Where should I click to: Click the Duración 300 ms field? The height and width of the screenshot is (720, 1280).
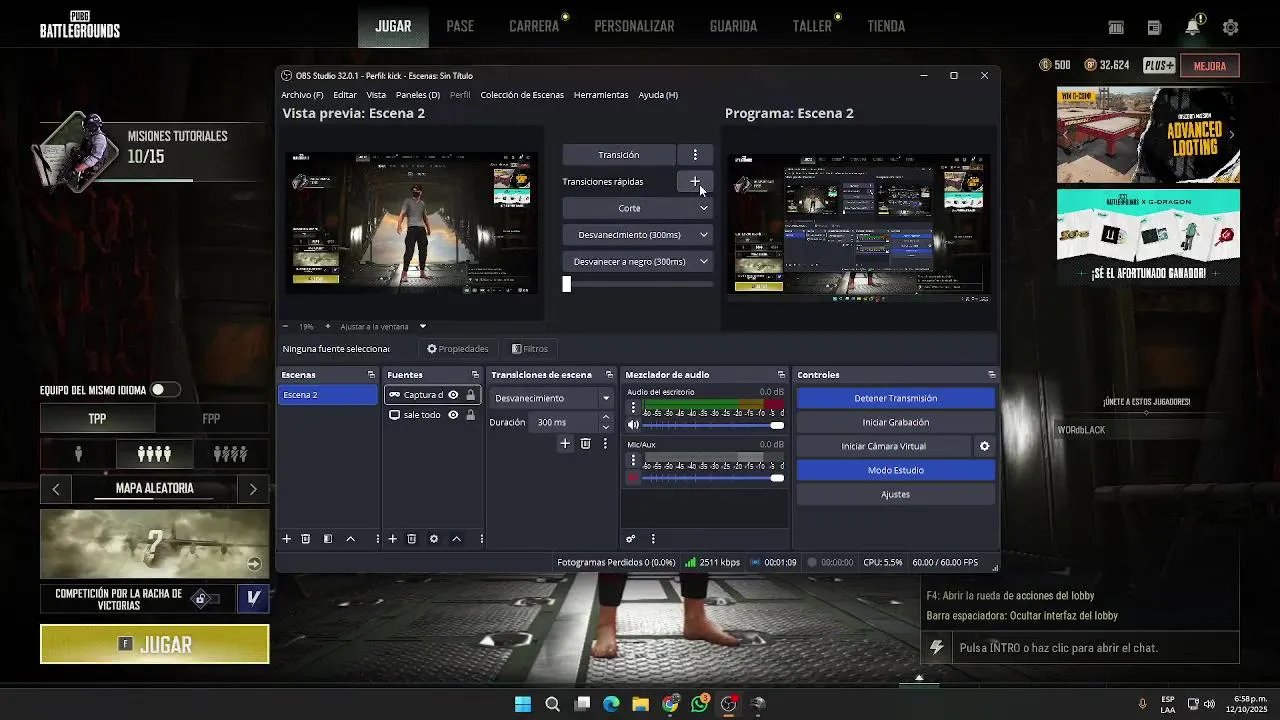point(565,422)
